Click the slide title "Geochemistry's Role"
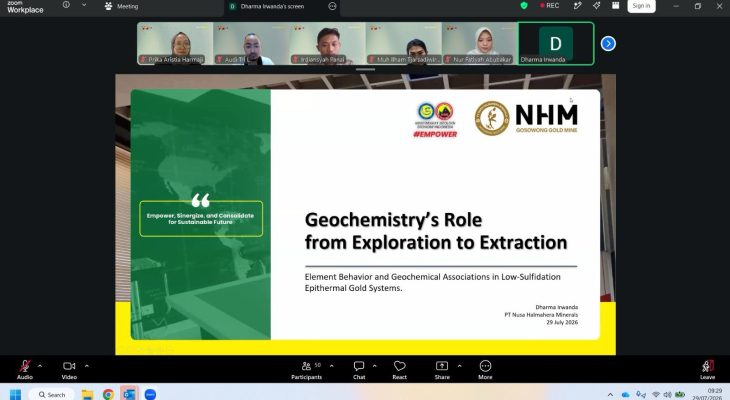730x400 pixels. click(x=393, y=220)
